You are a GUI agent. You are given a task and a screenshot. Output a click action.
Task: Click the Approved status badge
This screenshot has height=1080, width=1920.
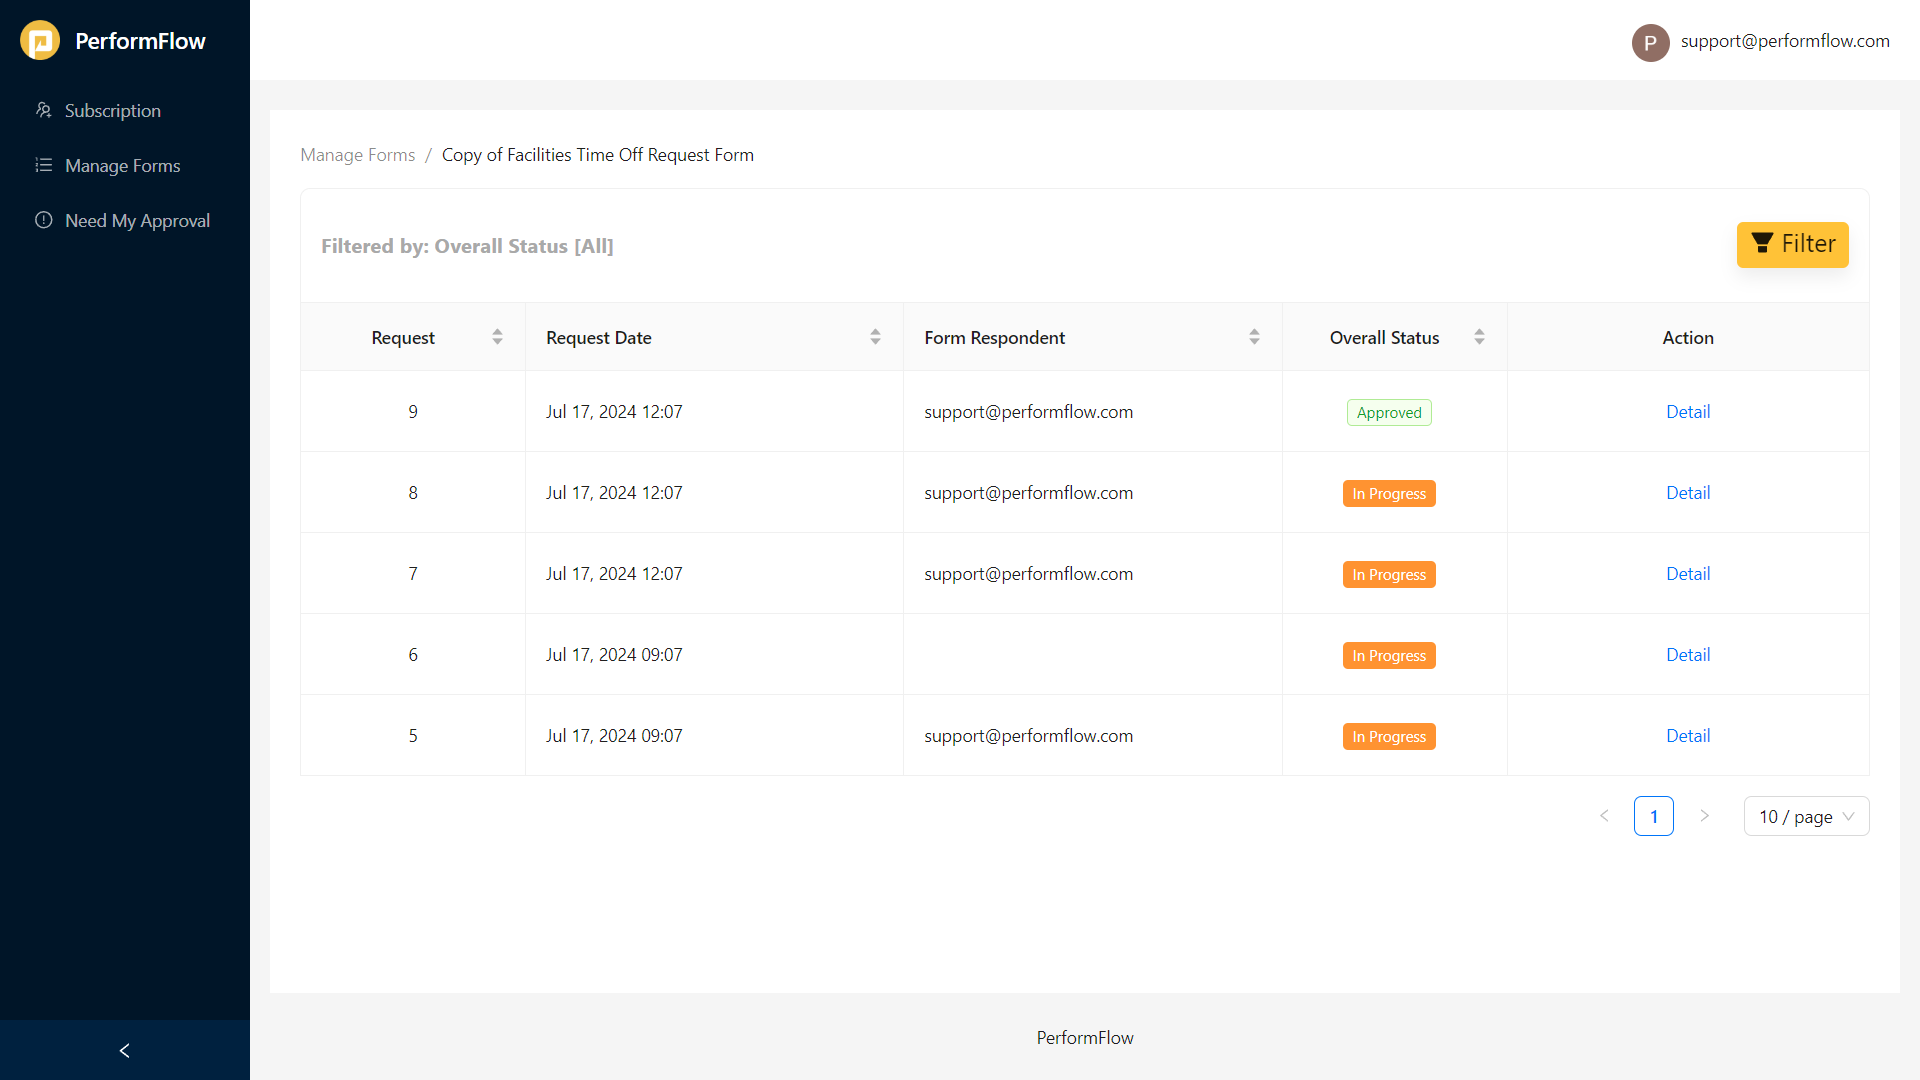1389,412
